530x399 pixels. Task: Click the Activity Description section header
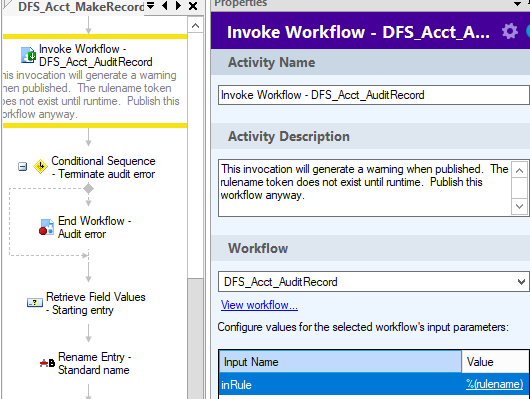click(x=370, y=136)
